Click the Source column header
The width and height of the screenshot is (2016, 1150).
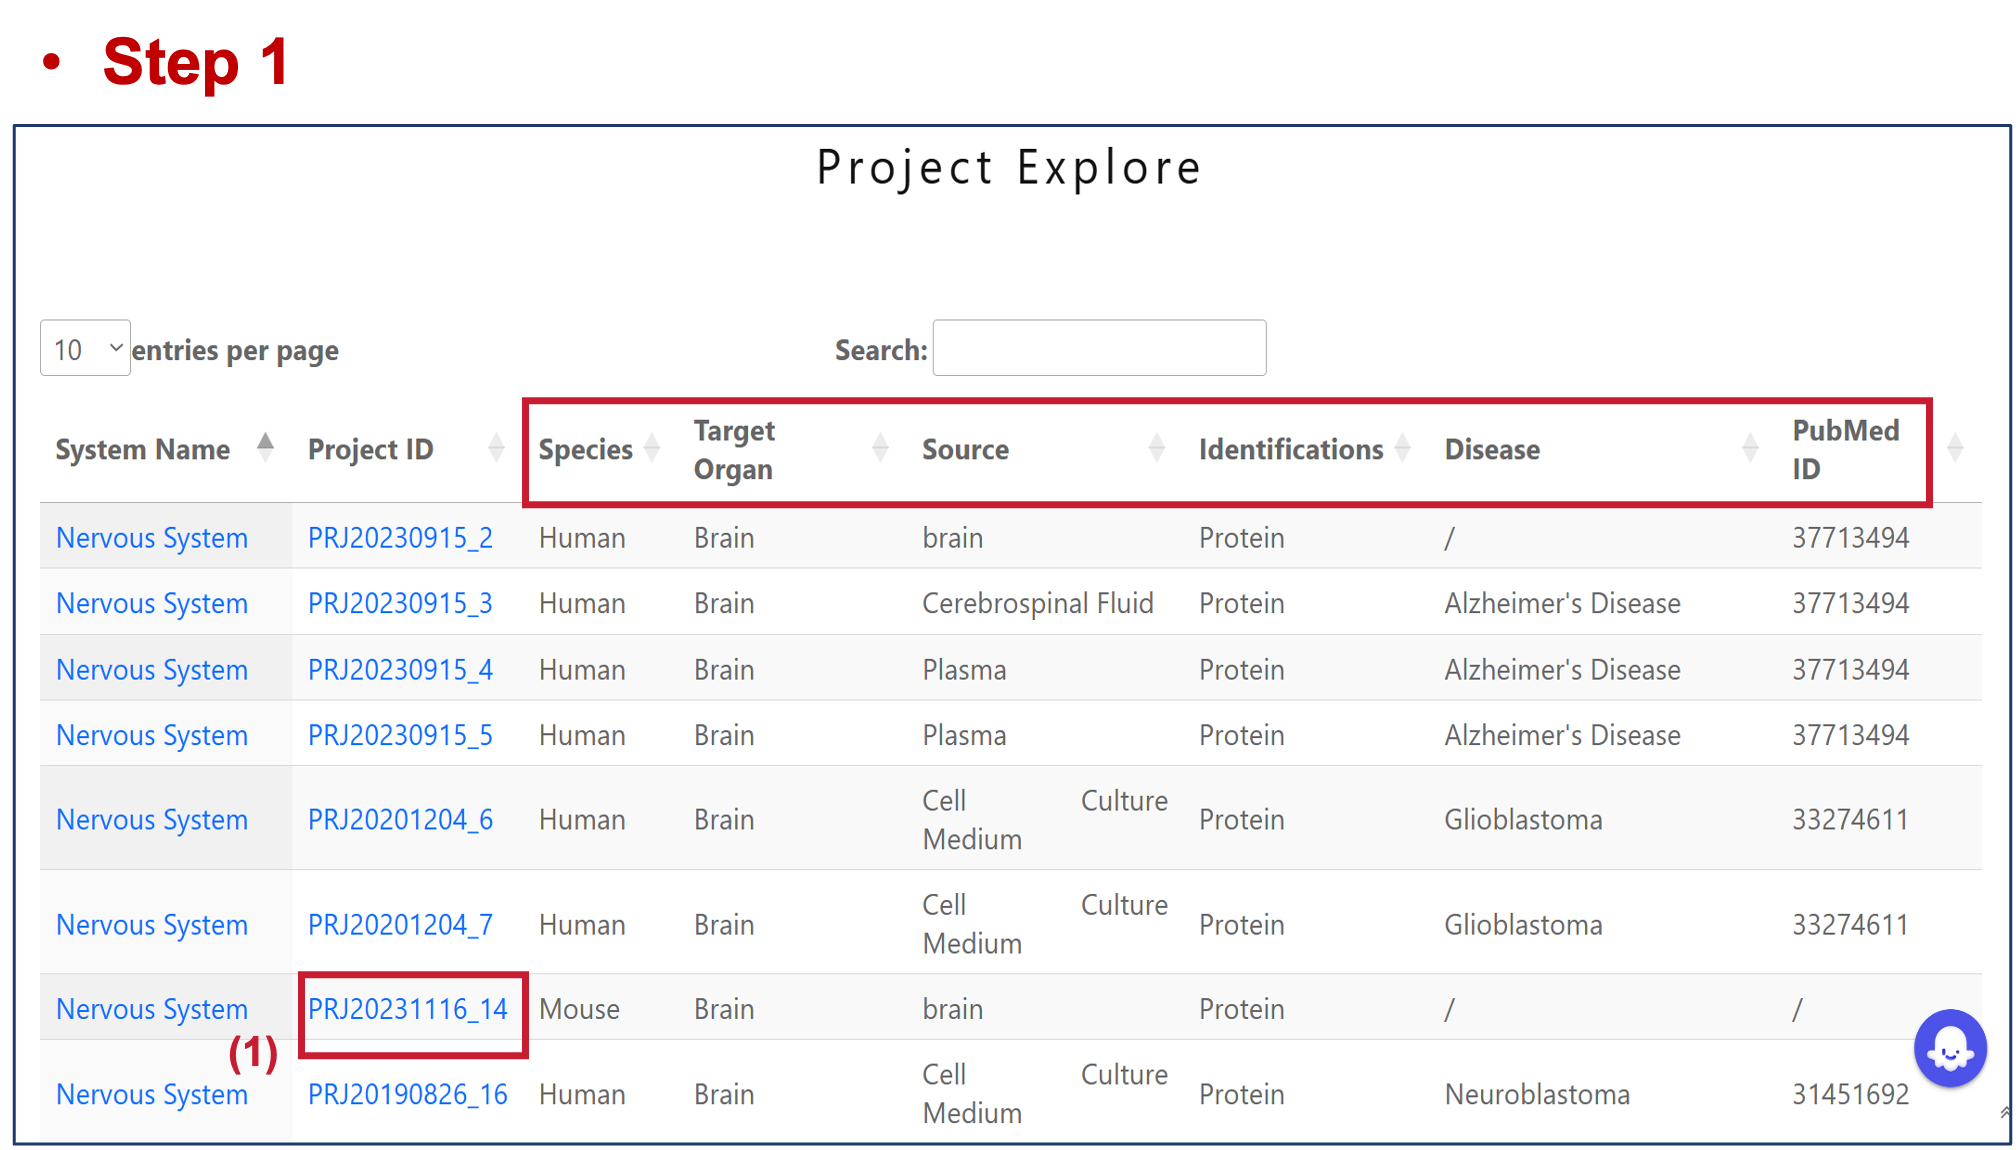tap(965, 450)
